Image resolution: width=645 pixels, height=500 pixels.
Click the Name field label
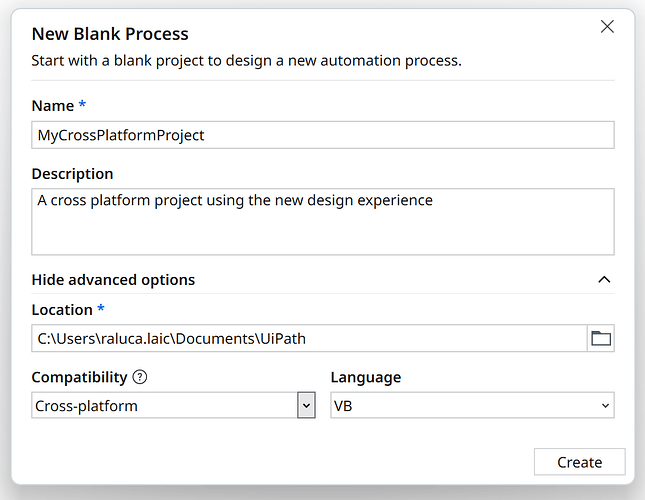(x=52, y=106)
